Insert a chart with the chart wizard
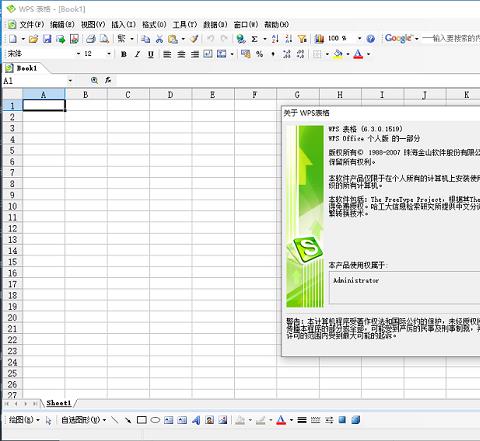Viewport: 480px width, 441px height. [x=319, y=39]
